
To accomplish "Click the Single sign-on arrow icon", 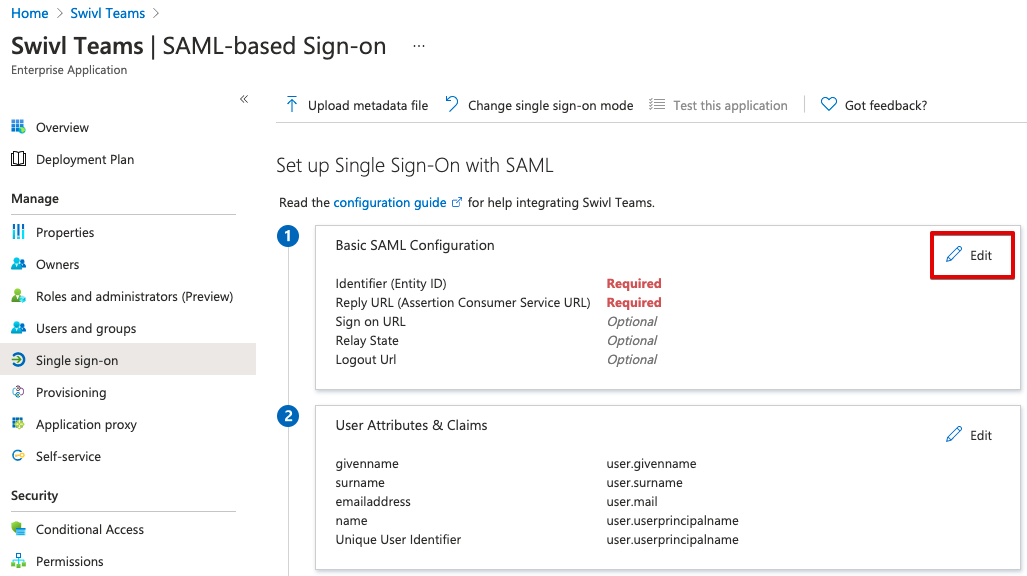I will 18,360.
